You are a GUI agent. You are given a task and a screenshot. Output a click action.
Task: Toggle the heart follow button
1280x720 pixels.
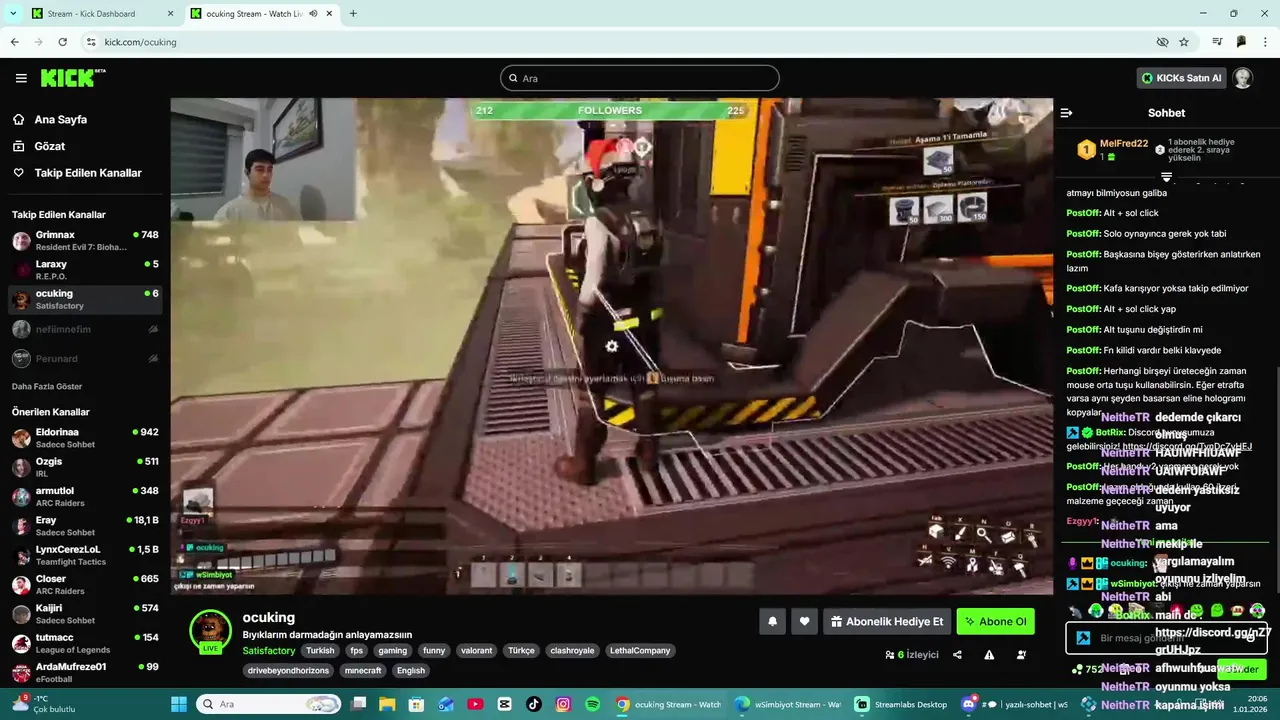[804, 622]
